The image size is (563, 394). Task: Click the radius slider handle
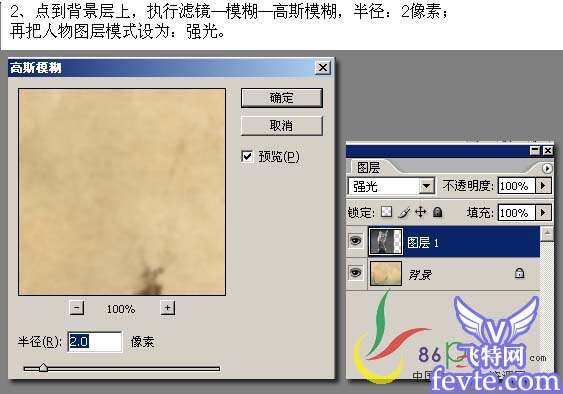43,367
